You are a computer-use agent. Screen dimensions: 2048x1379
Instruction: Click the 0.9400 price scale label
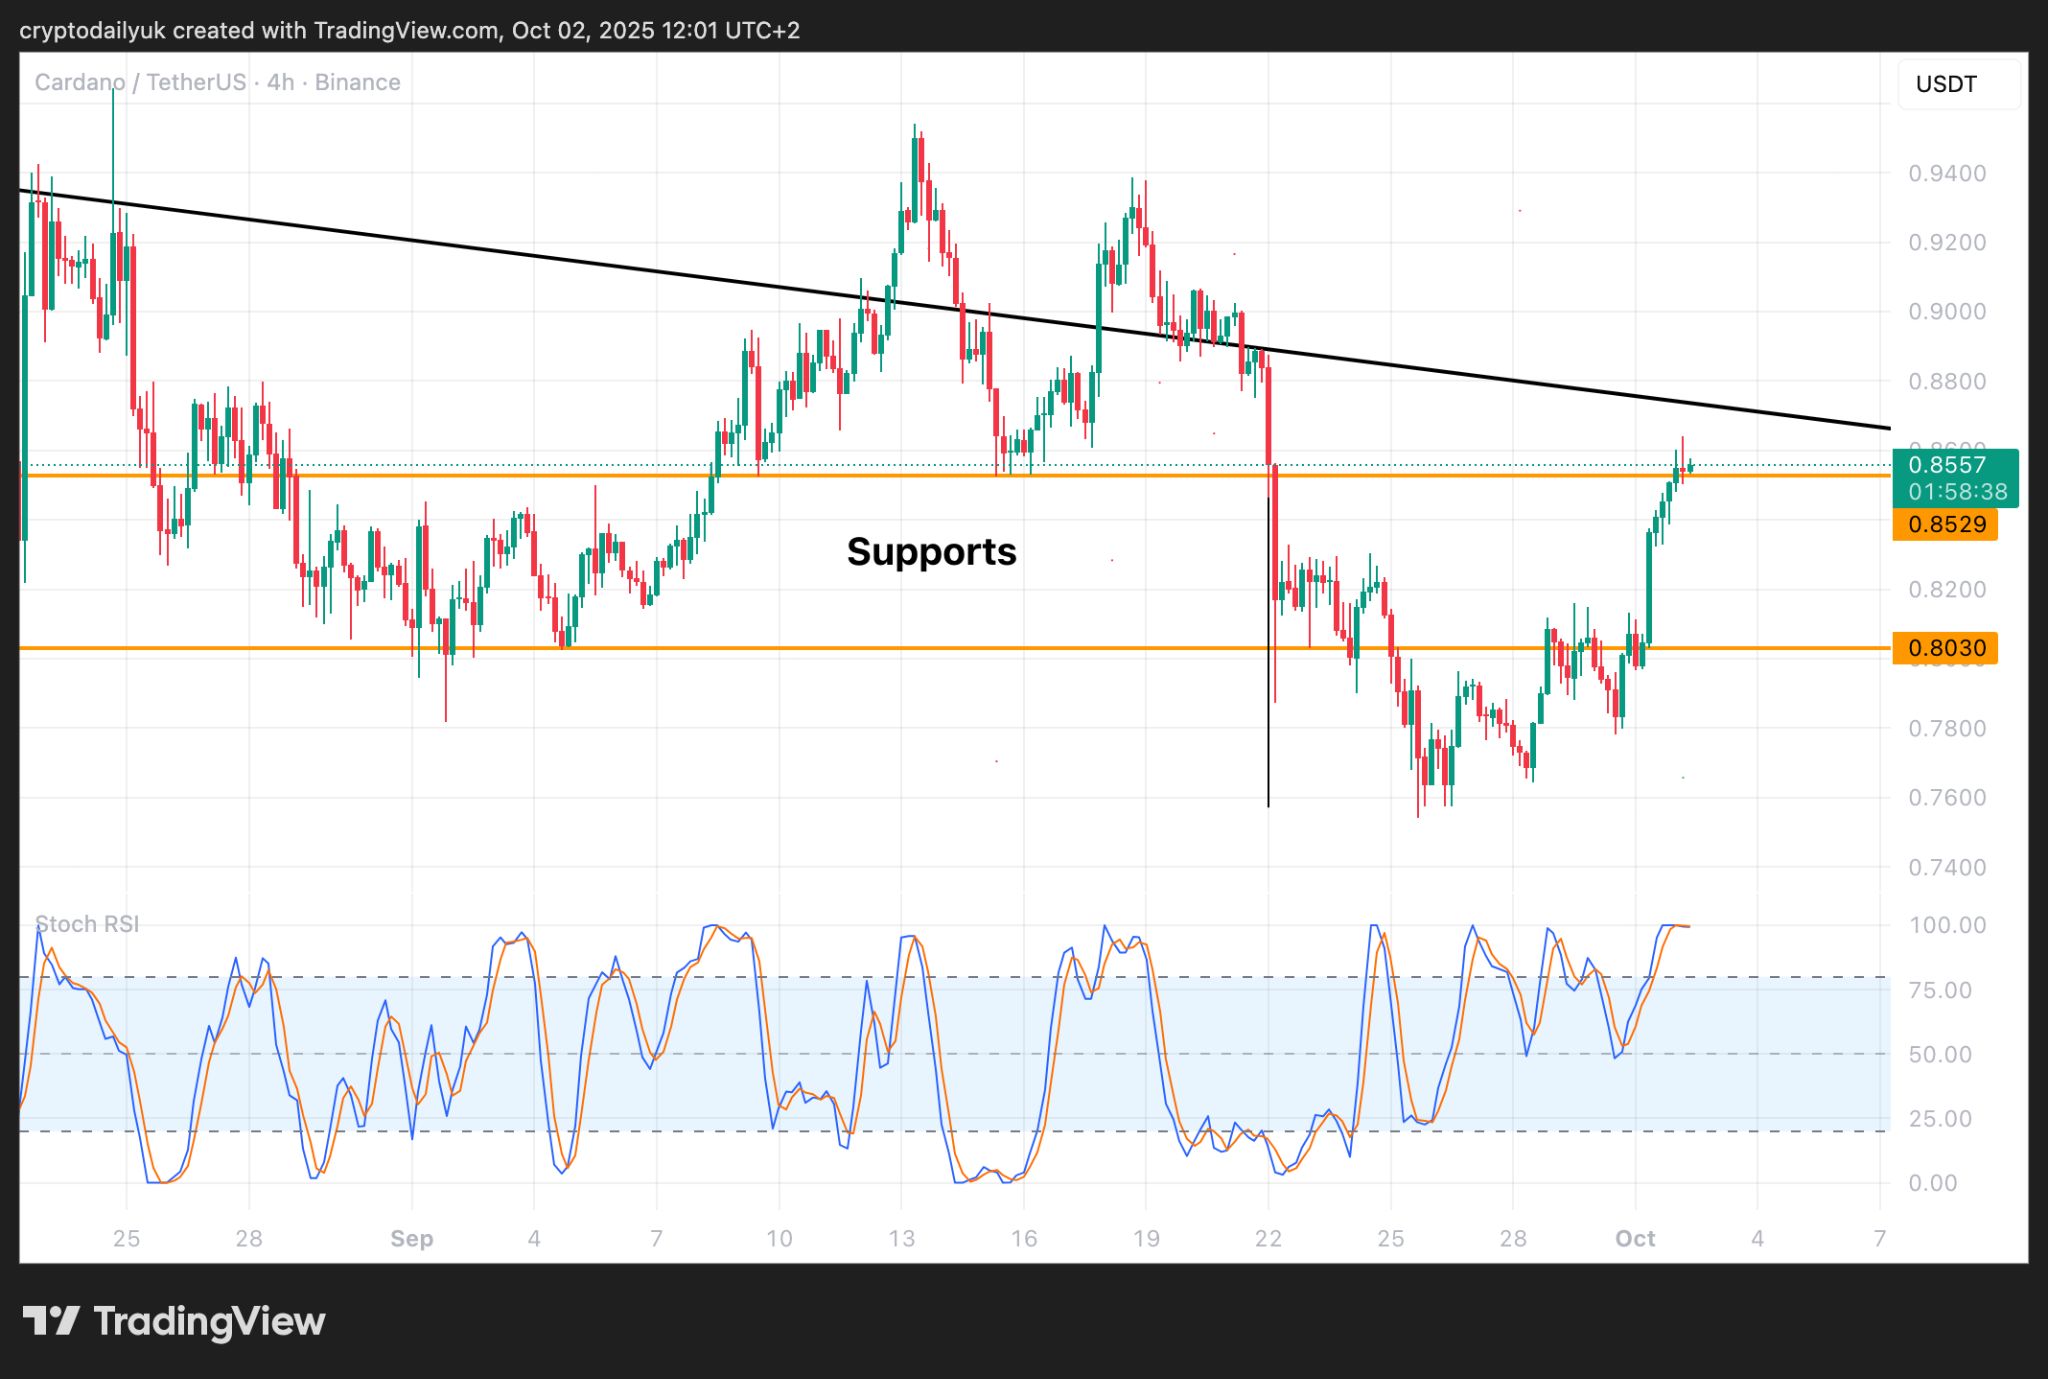tap(1946, 174)
